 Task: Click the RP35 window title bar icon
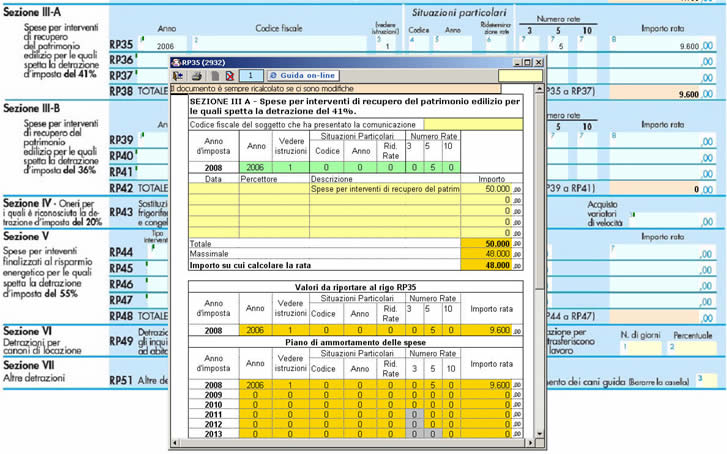click(x=176, y=61)
